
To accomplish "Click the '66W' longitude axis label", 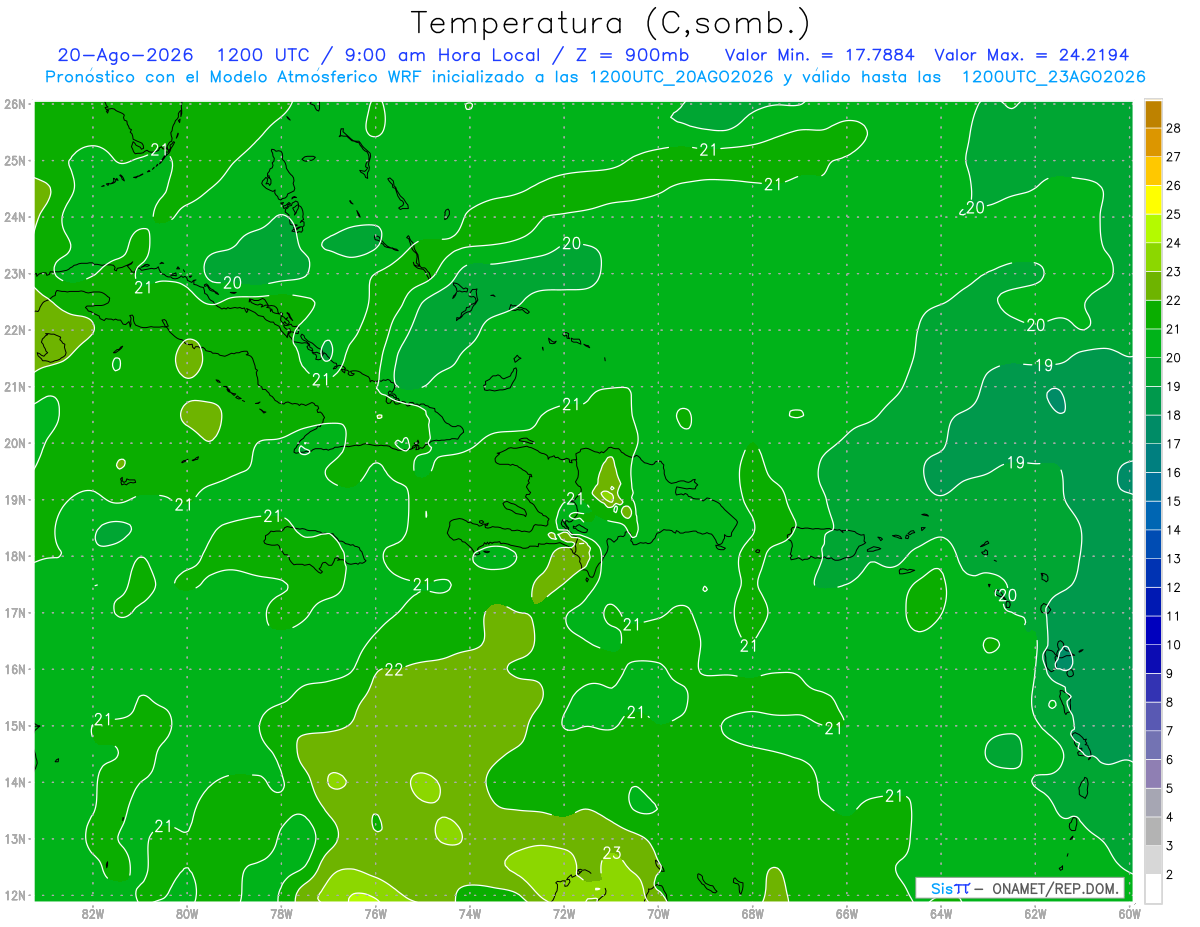I will point(846,913).
